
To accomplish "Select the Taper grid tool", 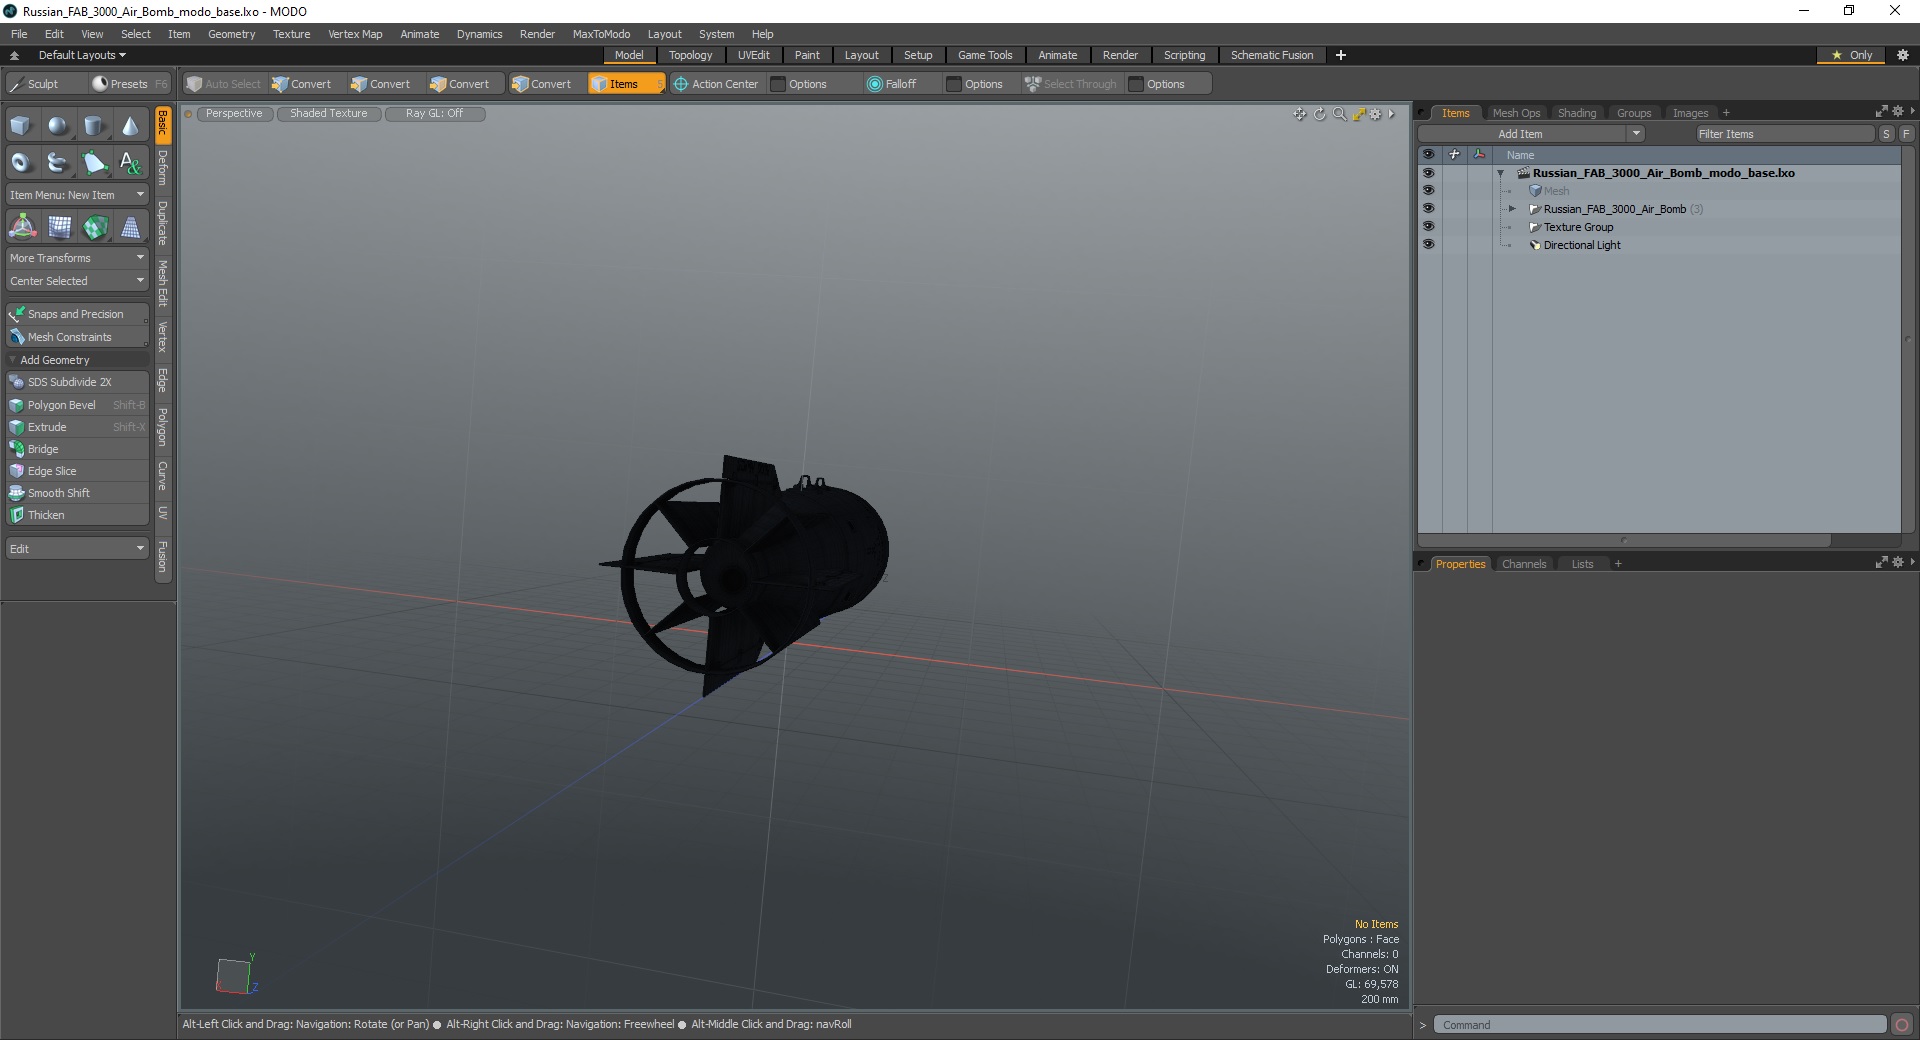I will (131, 228).
